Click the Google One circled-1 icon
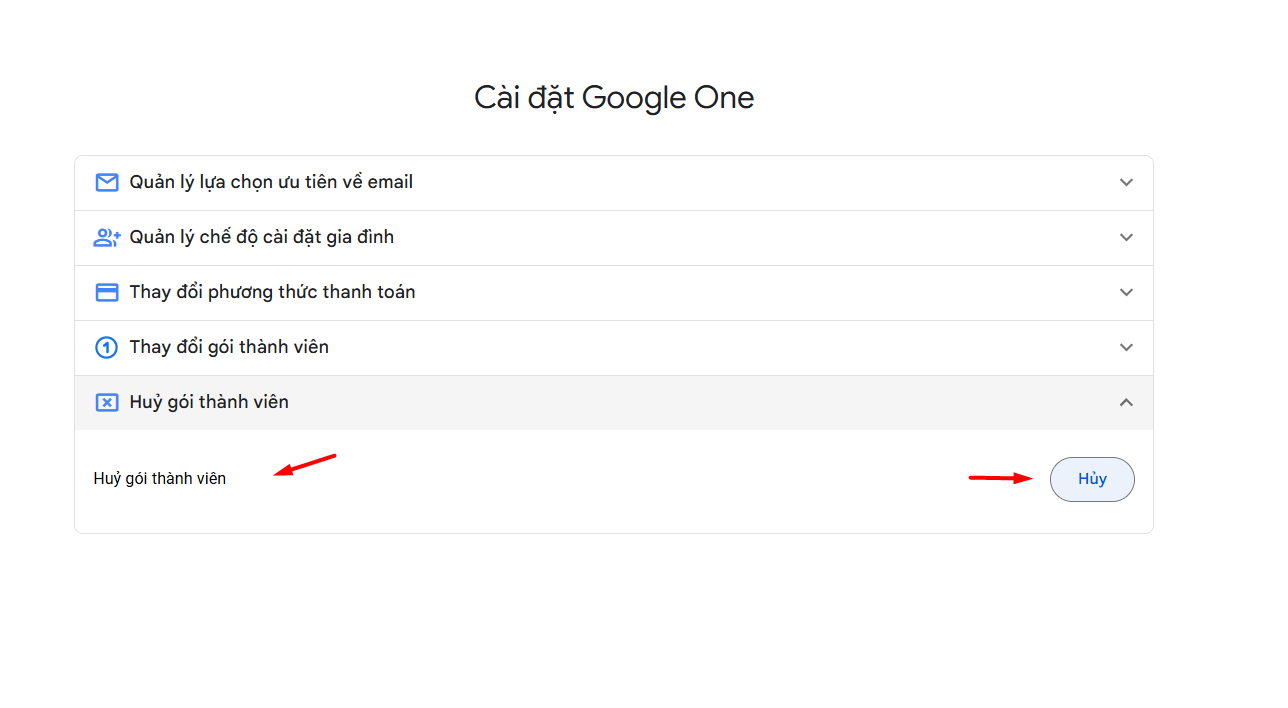This screenshot has width=1288, height=708. point(107,347)
